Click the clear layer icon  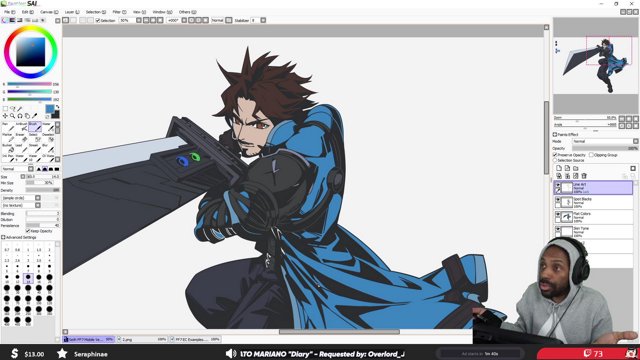(576, 176)
